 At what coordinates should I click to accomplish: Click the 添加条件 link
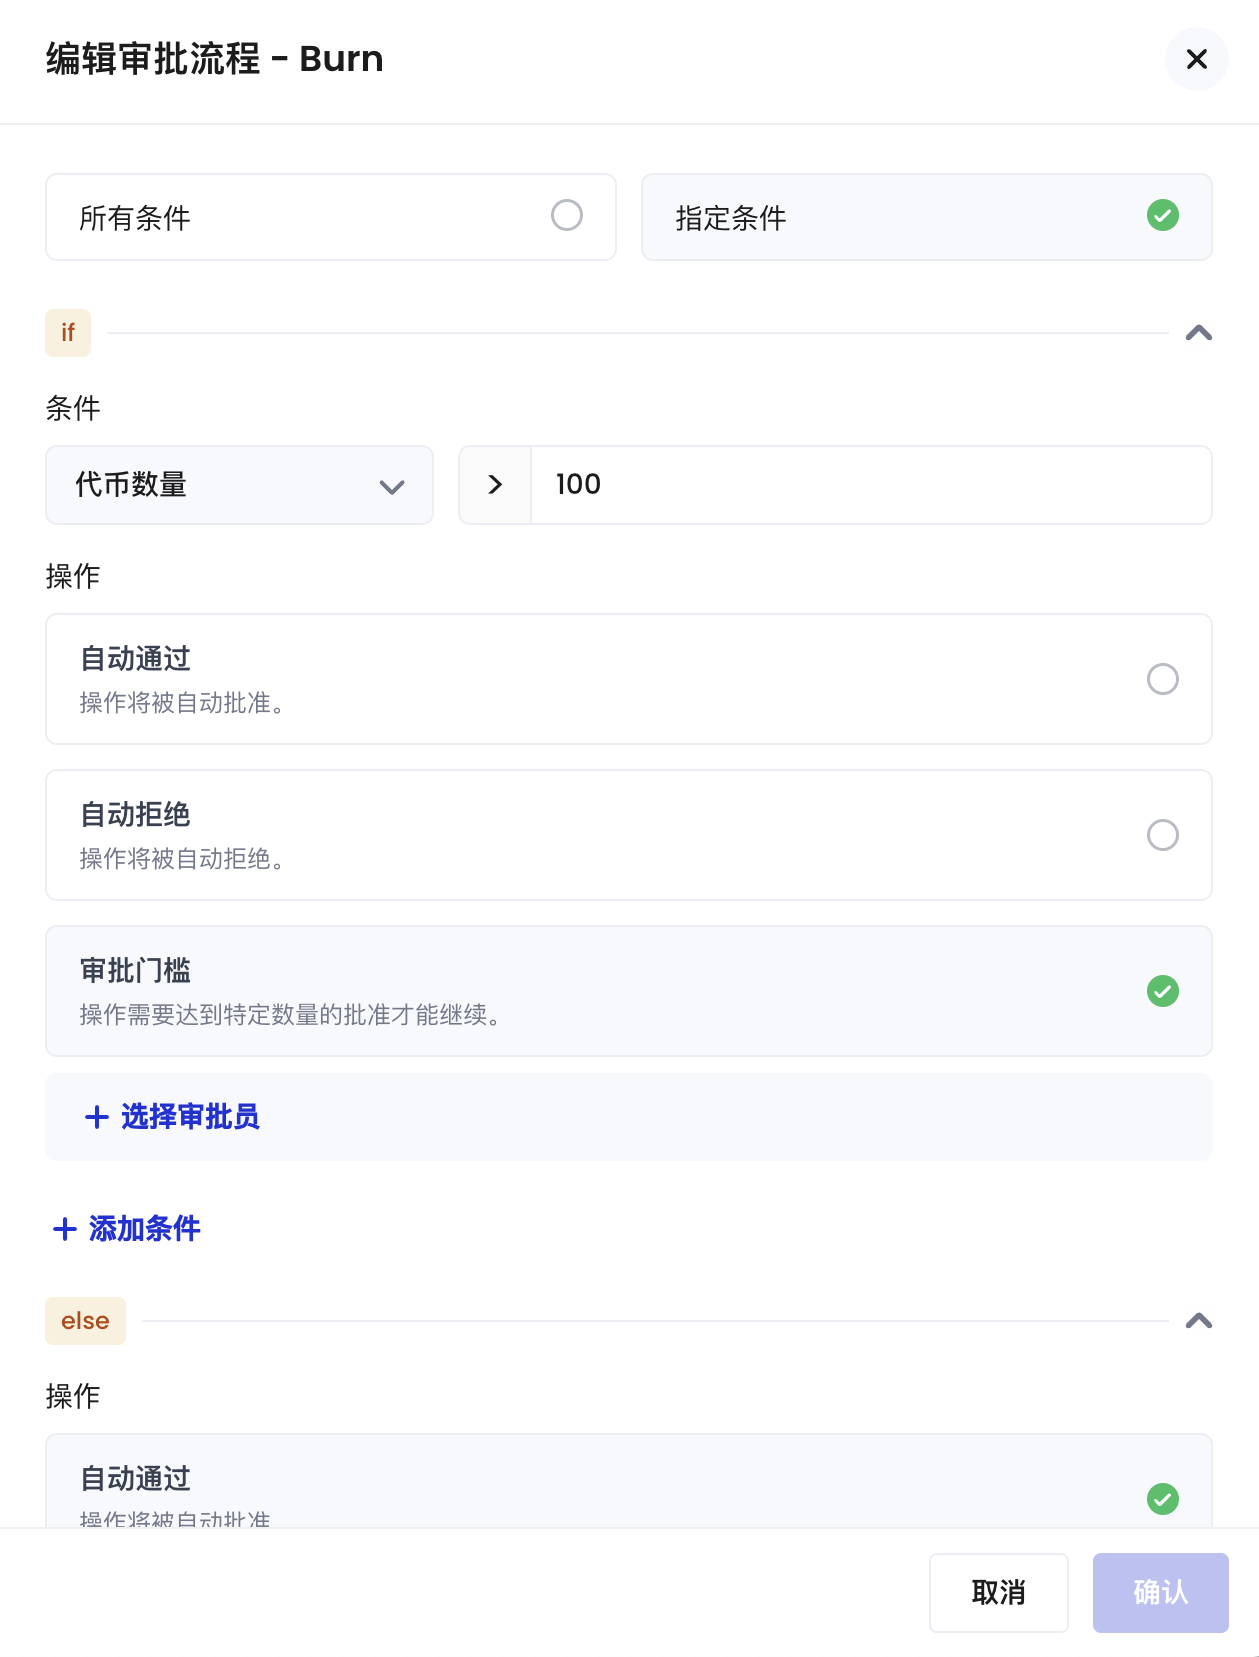coord(145,1228)
